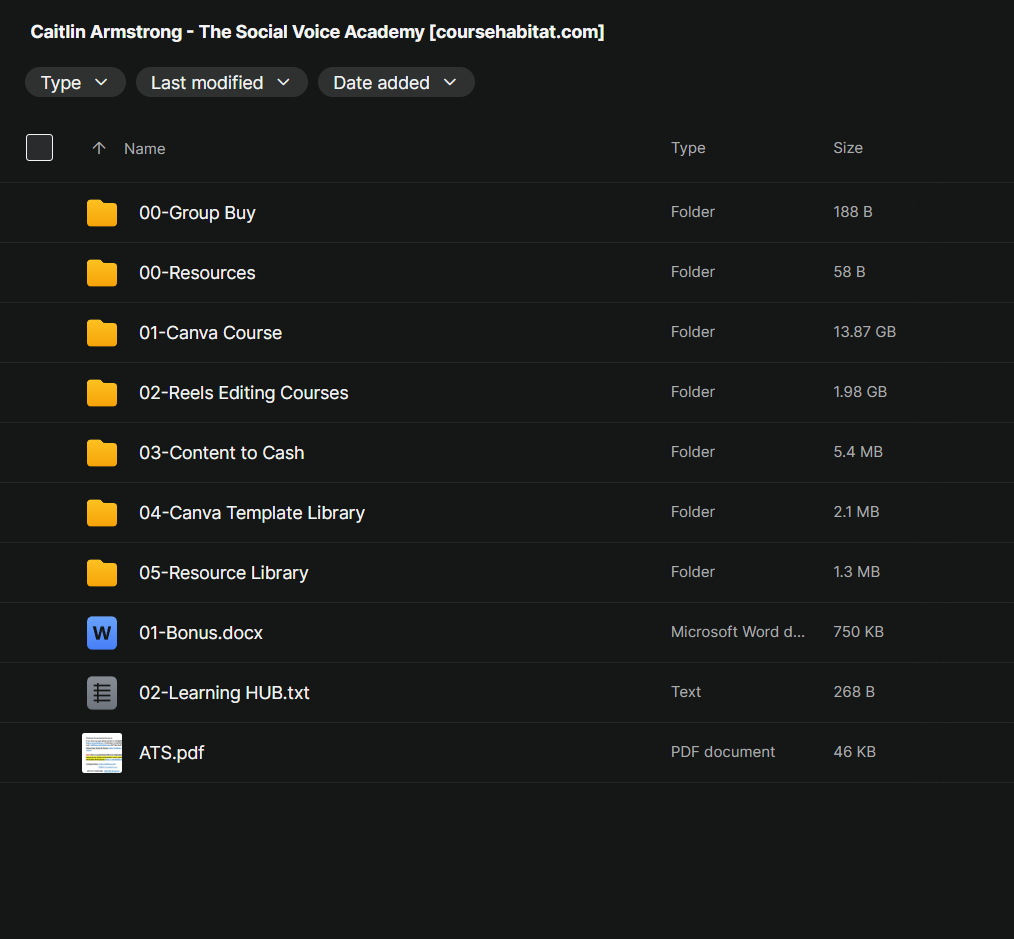Screen dimensions: 1014x939
Task: Click the 02-Reels Editing Courses folder icon
Action: [102, 393]
